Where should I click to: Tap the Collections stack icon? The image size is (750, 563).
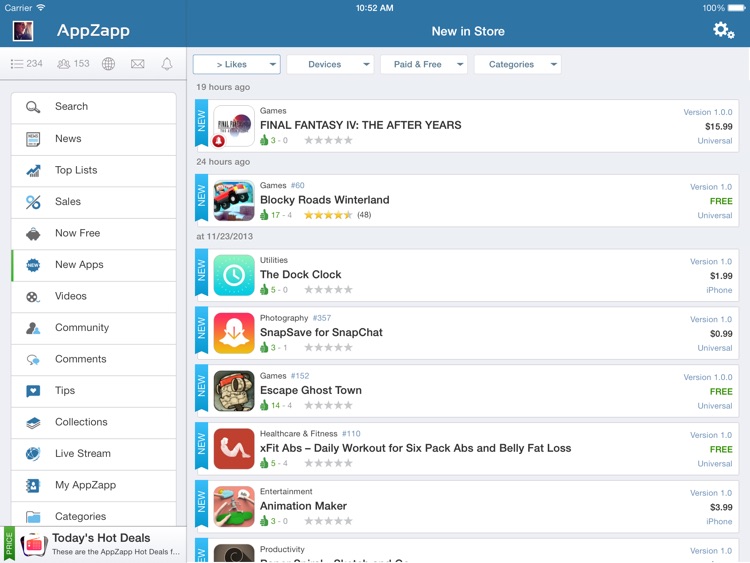tap(33, 423)
